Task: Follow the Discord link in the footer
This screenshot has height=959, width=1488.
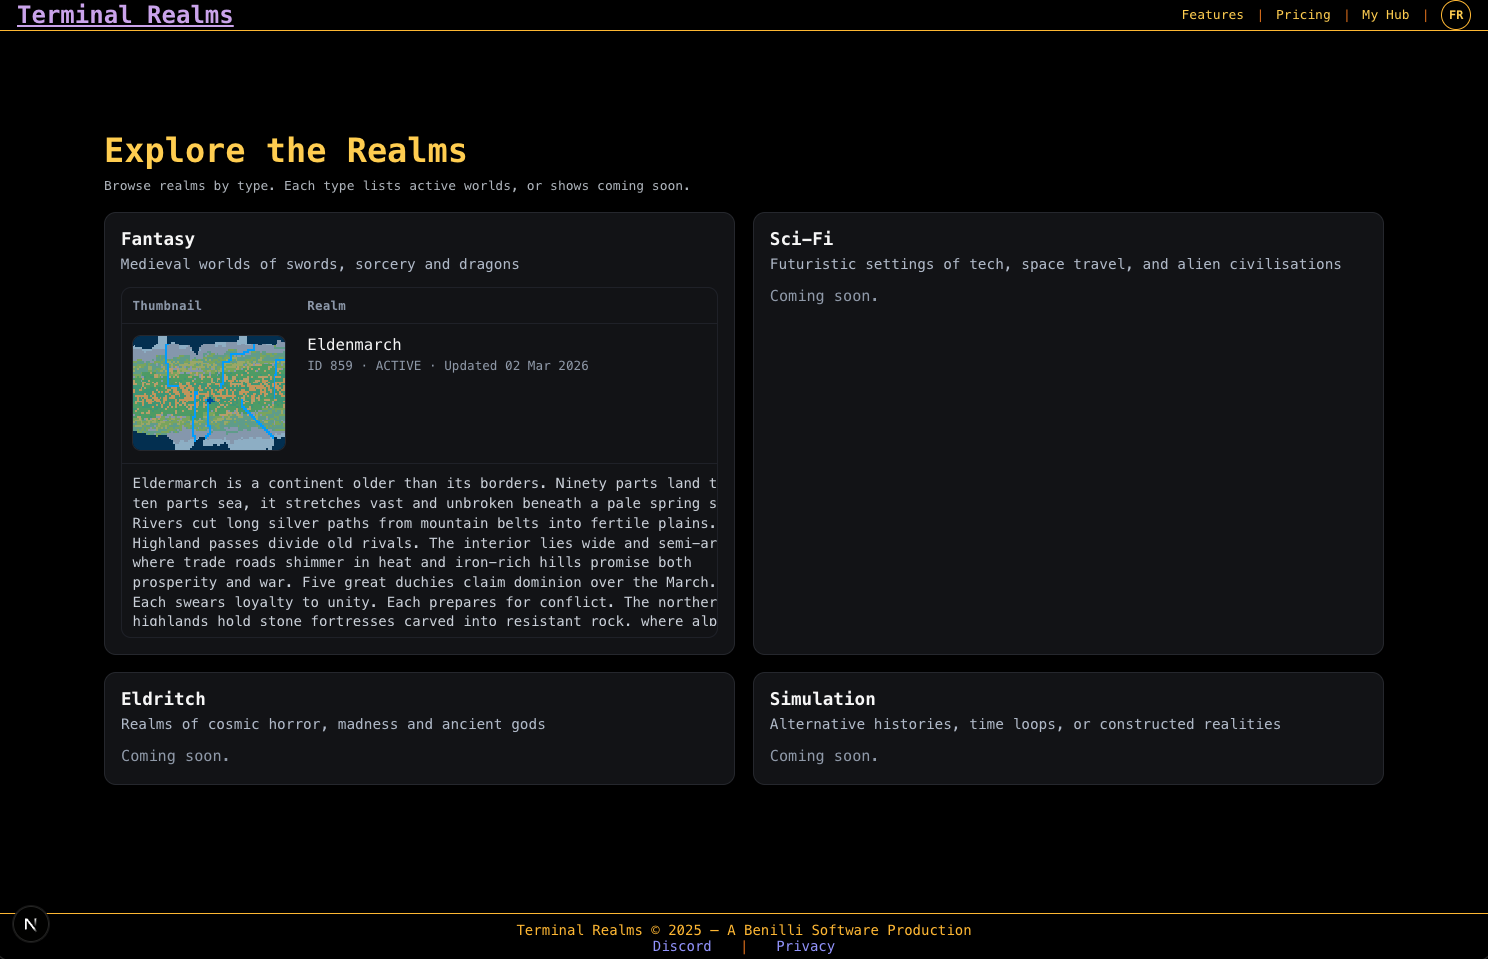Action: point(681,946)
